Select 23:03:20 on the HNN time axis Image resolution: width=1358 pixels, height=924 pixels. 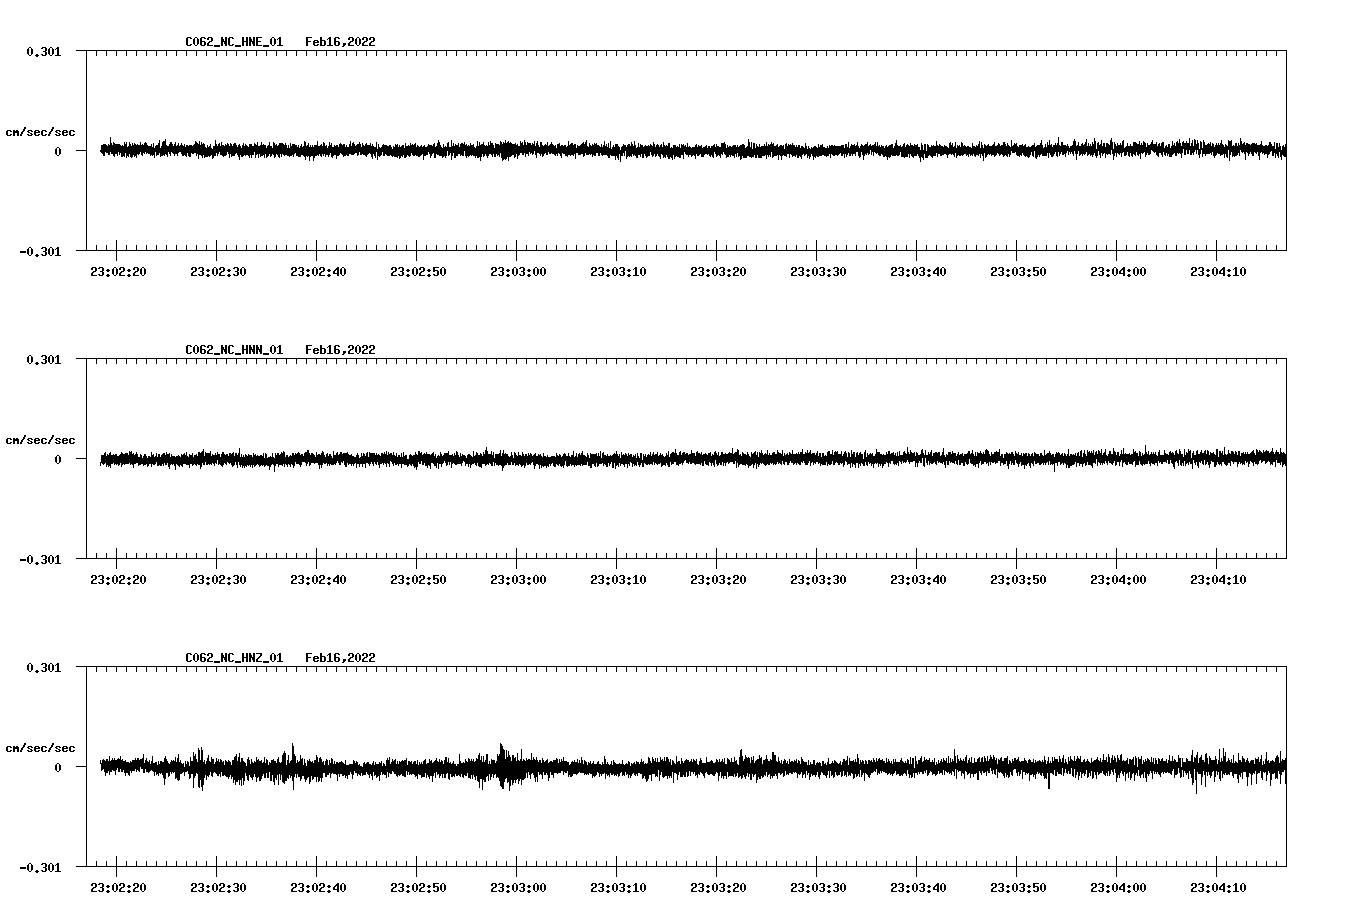pos(718,579)
